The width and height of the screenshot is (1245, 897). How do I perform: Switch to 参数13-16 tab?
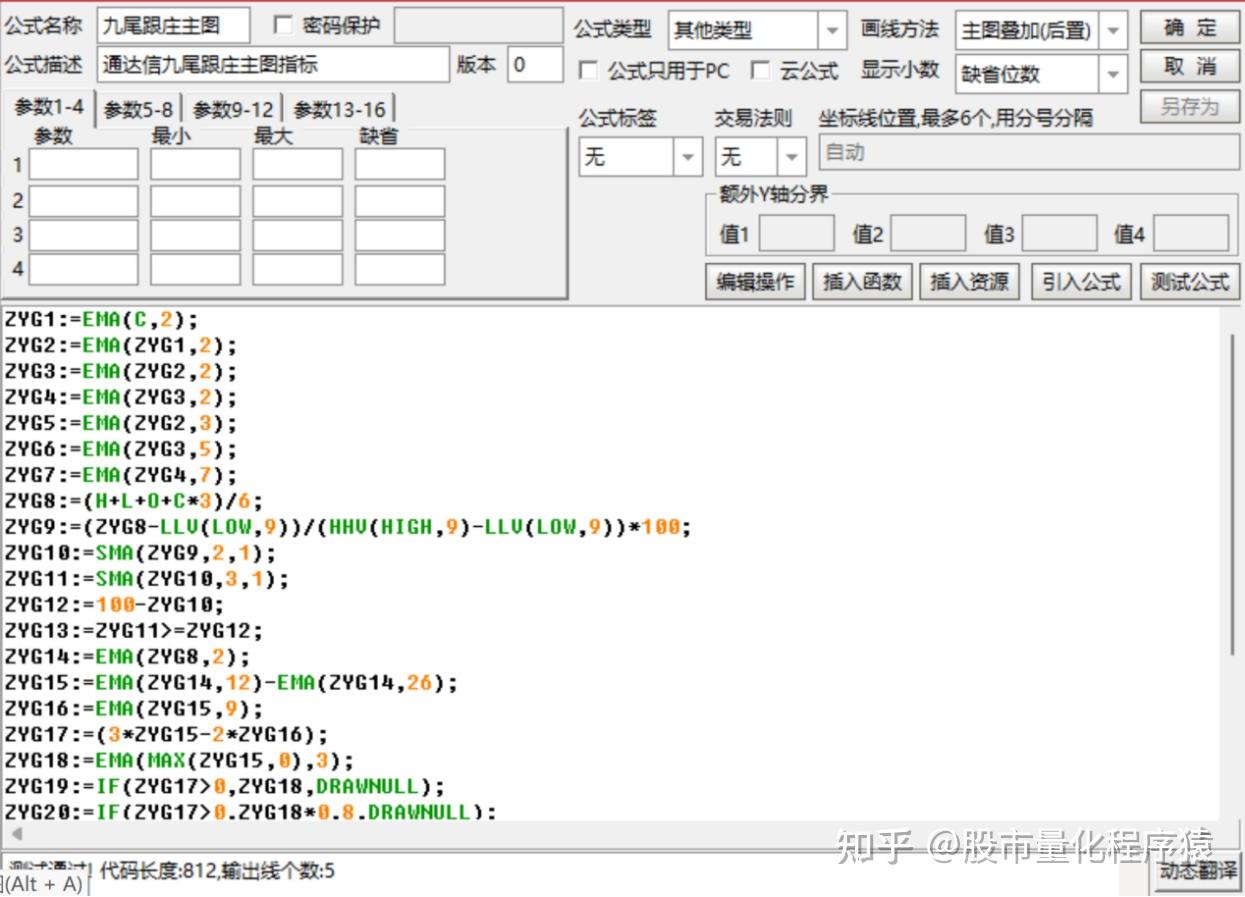[339, 110]
